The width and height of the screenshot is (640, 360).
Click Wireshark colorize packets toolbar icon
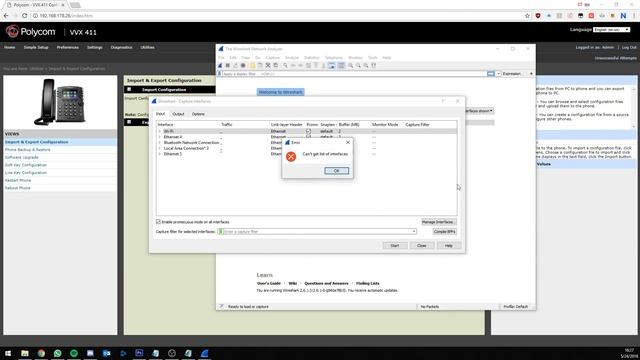(x=341, y=65)
